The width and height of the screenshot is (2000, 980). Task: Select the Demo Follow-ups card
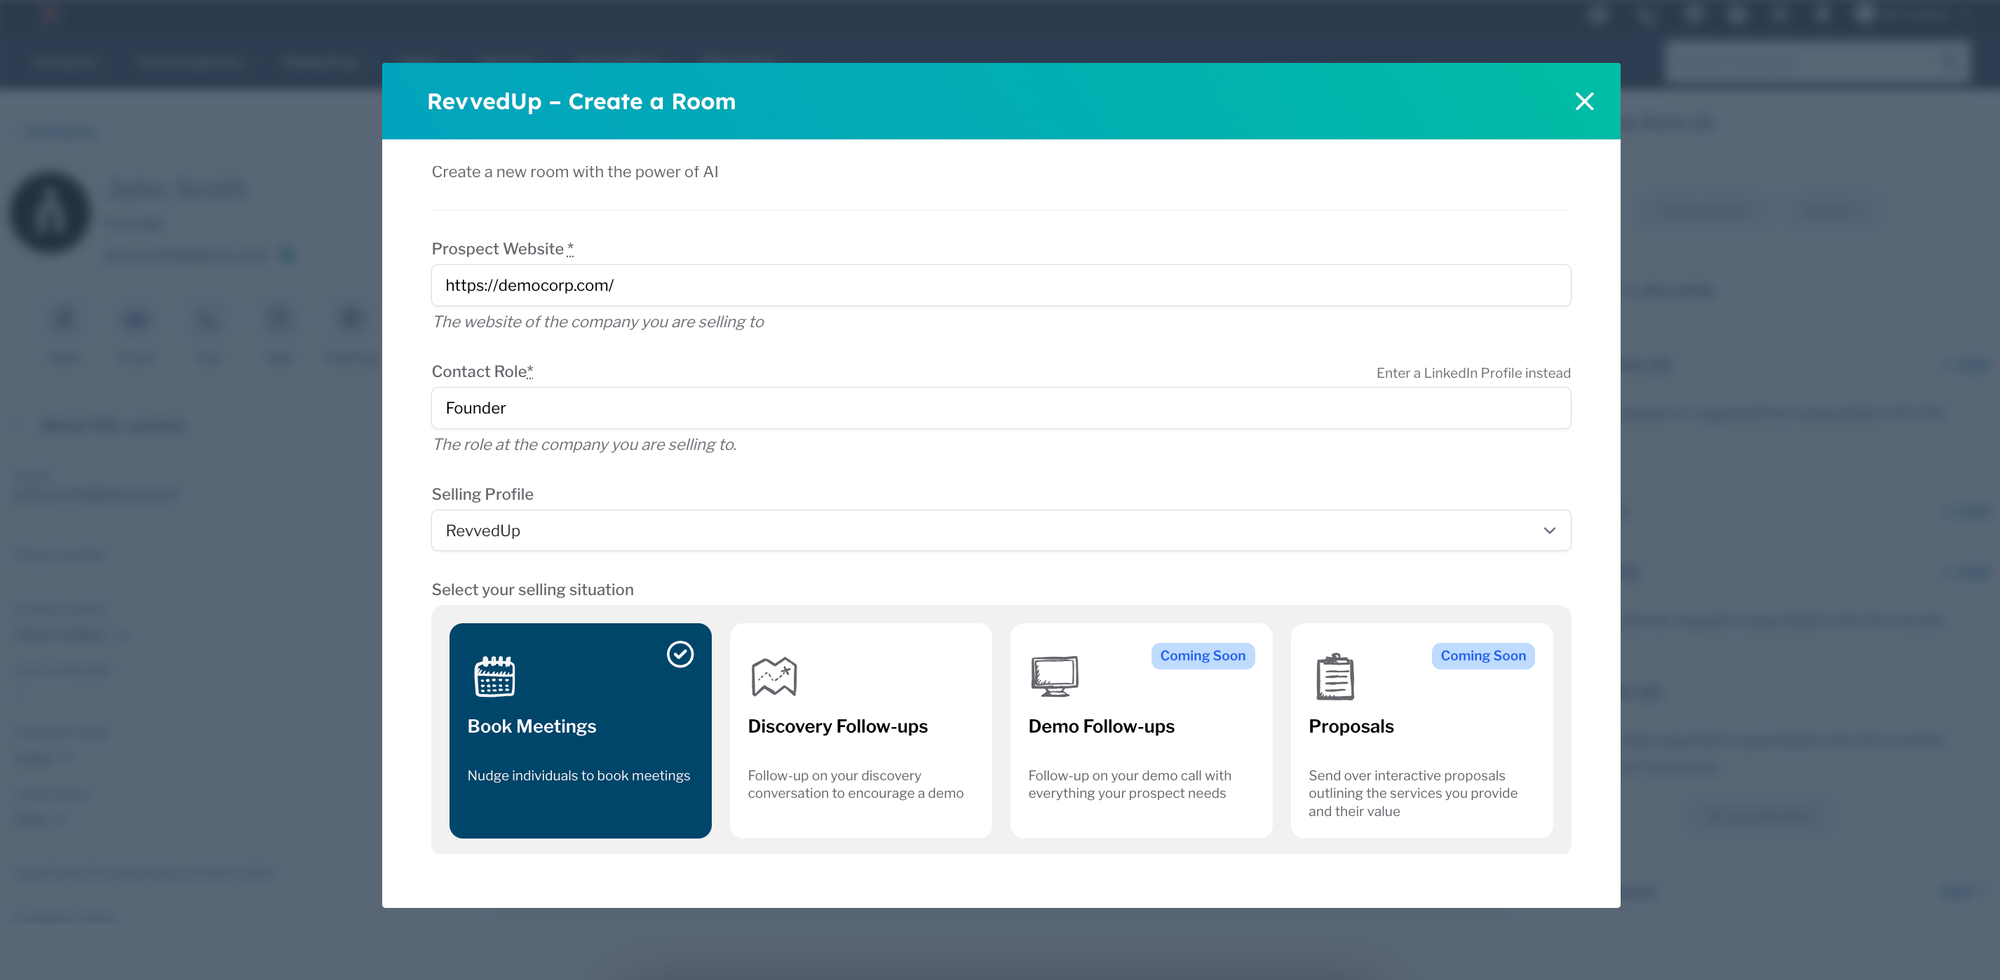click(1141, 730)
